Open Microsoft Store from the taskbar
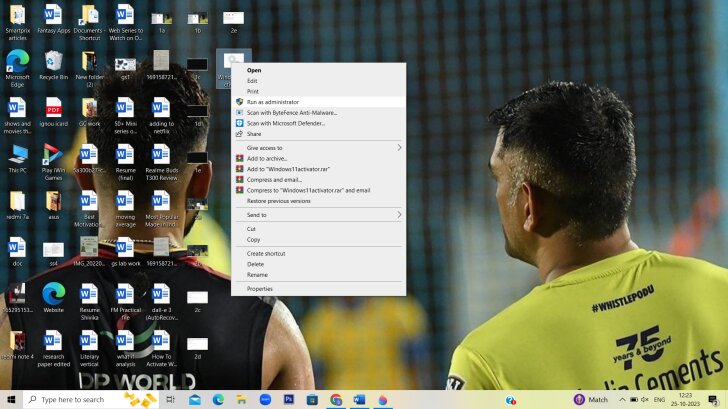This screenshot has width=728, height=409. (x=312, y=399)
